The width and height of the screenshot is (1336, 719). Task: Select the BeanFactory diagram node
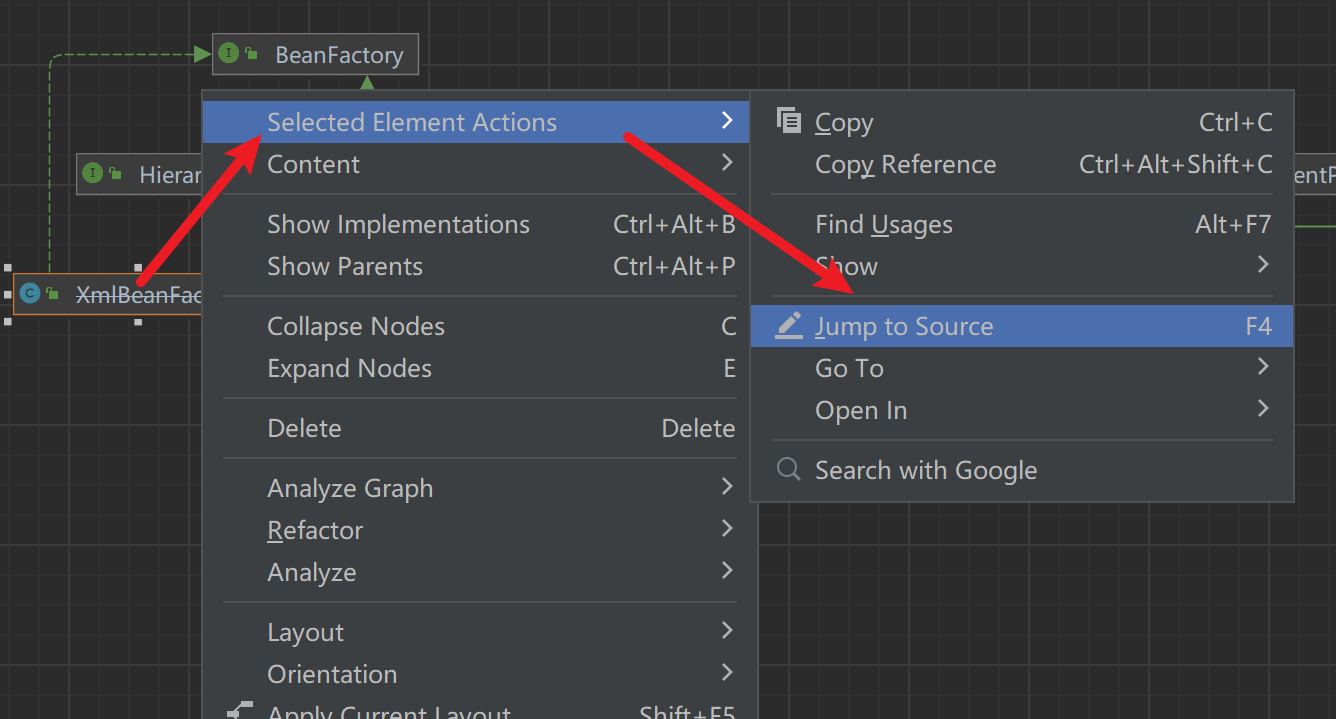tap(338, 55)
